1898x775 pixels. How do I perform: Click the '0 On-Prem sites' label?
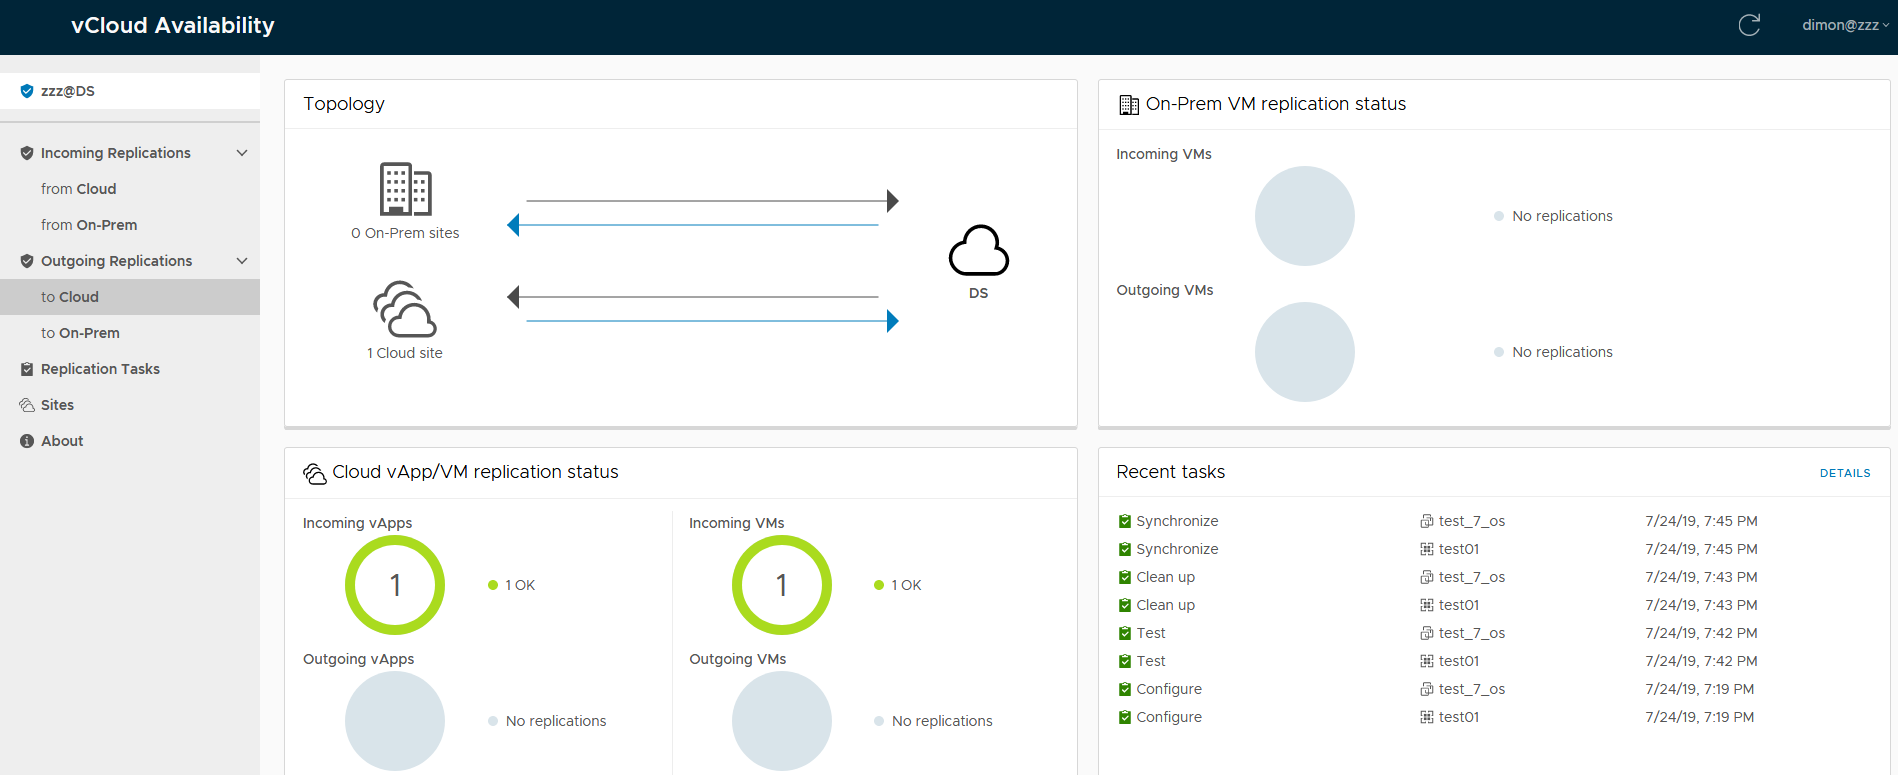click(405, 233)
